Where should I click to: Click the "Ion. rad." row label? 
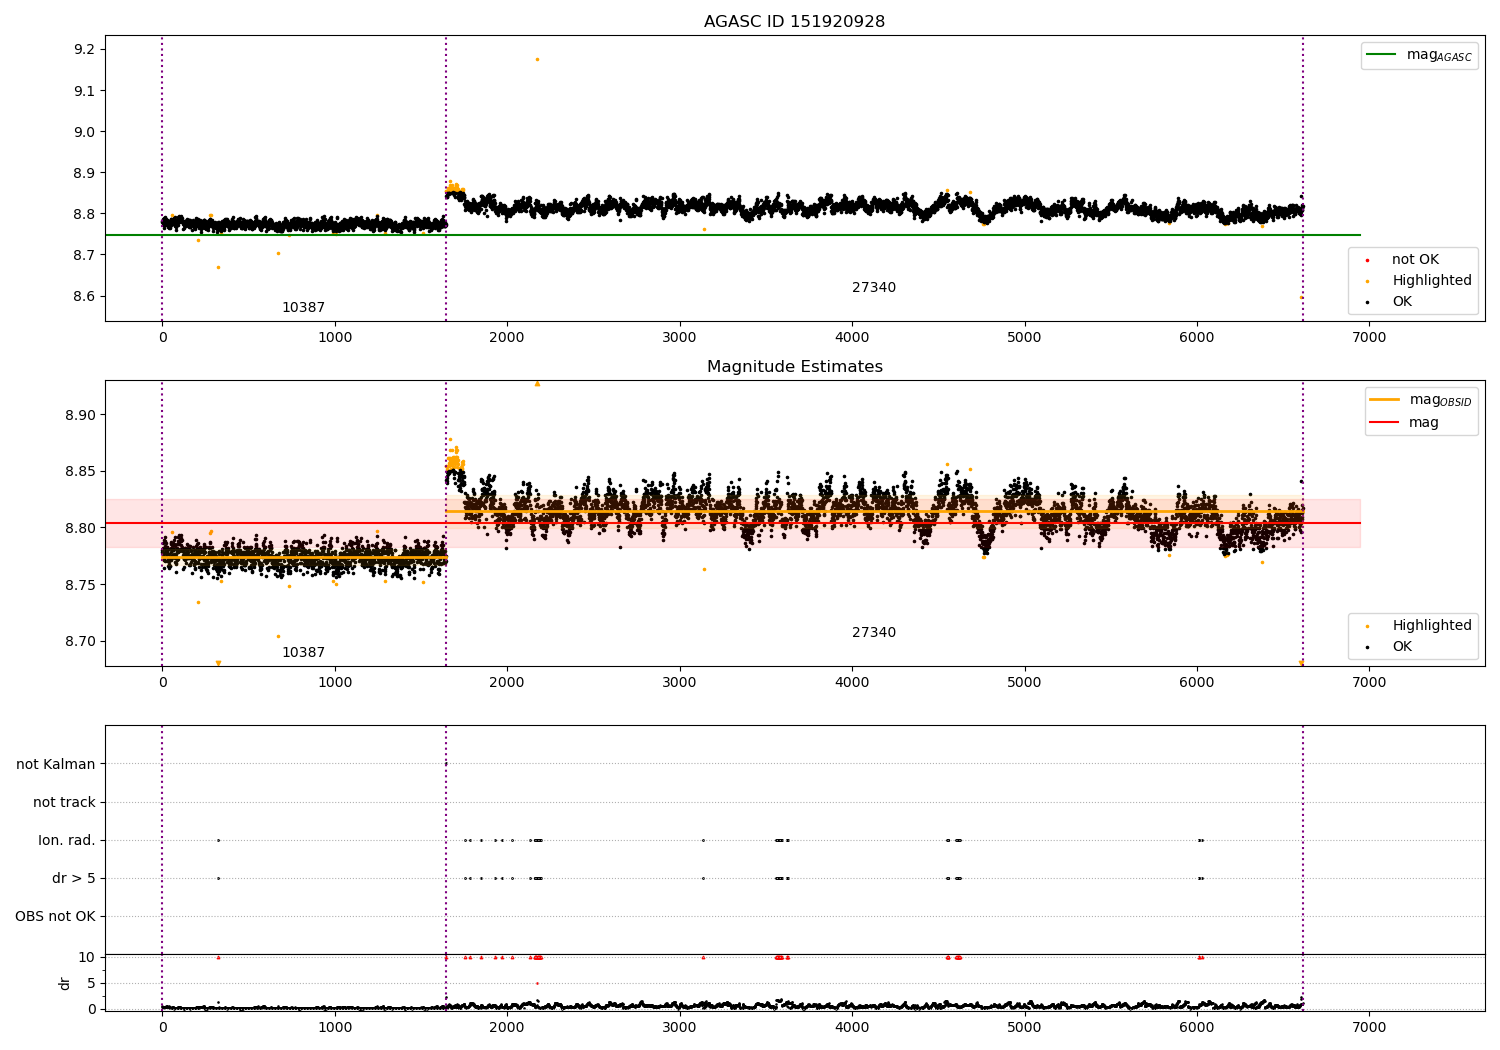[x=67, y=841]
